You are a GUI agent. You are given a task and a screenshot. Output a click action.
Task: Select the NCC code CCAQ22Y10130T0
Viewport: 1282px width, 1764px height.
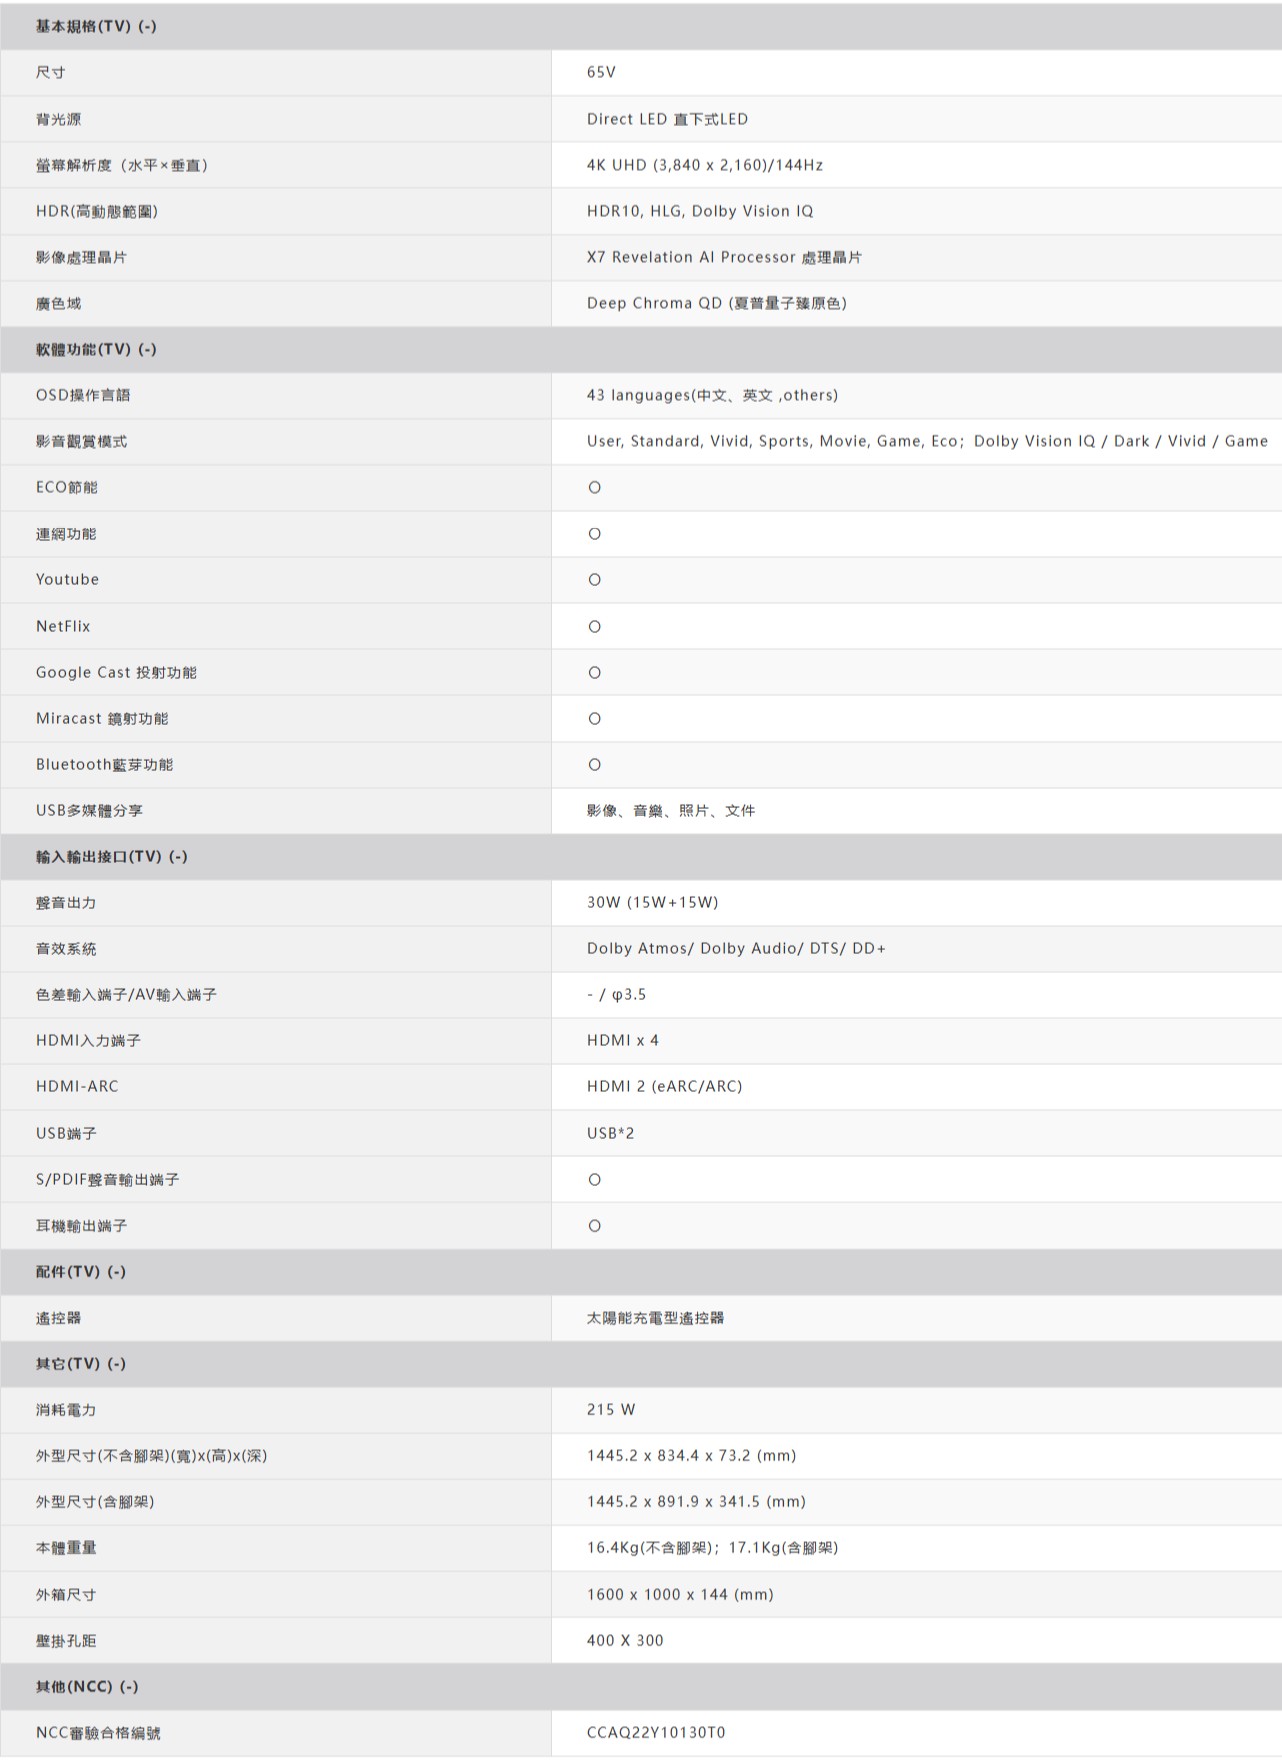(656, 1732)
